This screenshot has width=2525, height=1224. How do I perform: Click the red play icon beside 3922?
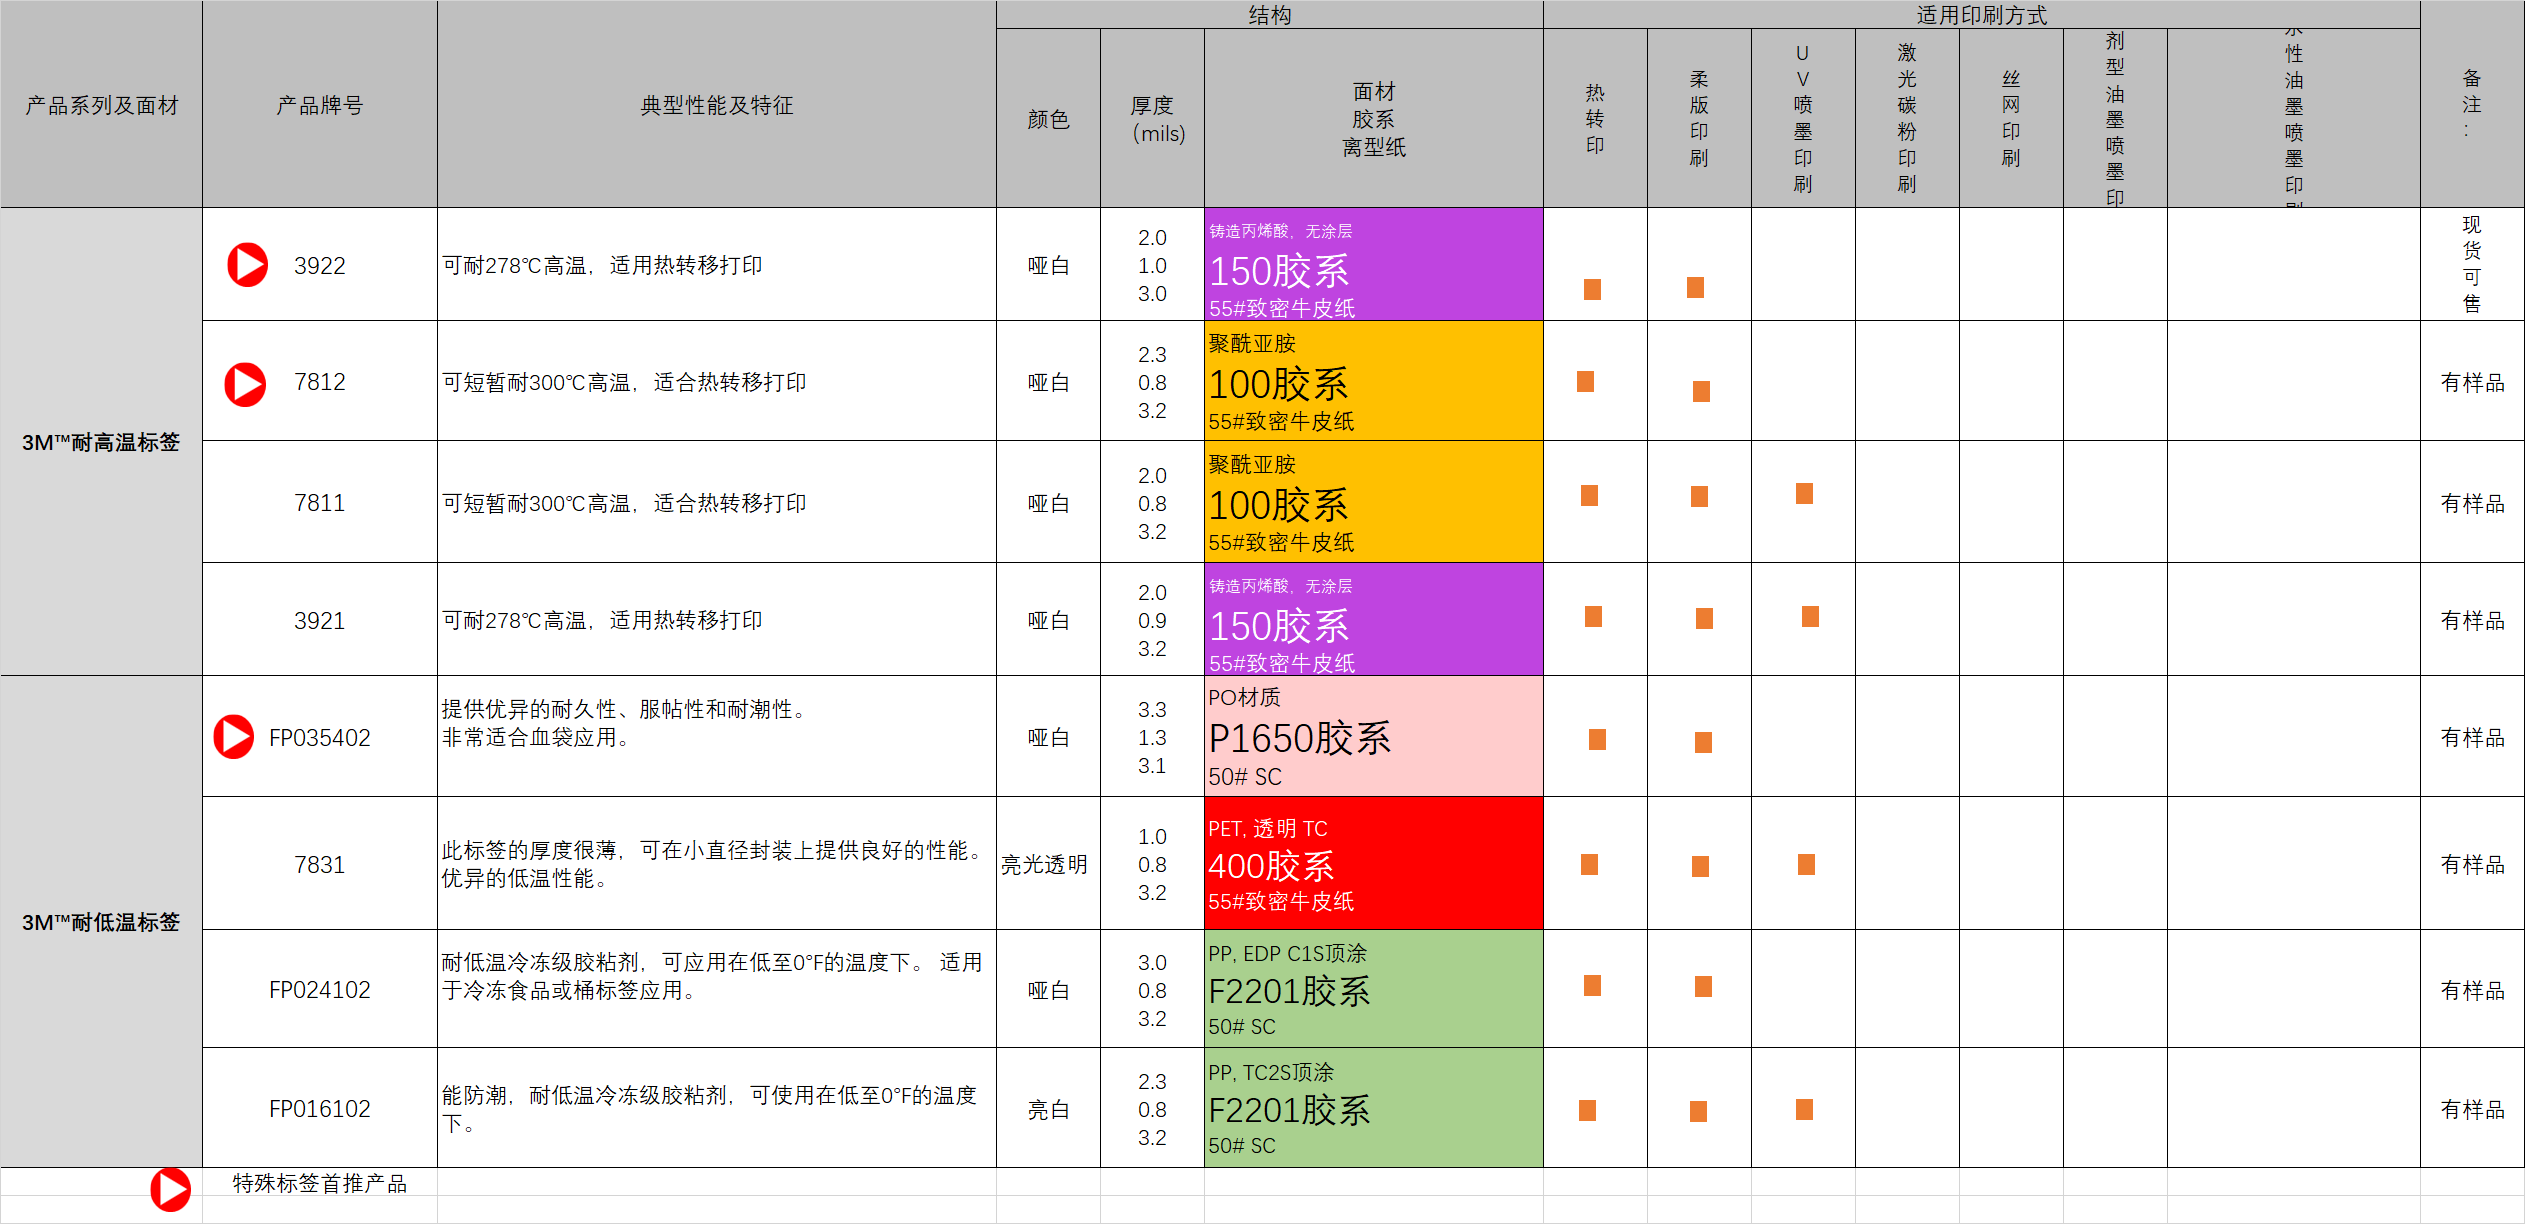247,265
